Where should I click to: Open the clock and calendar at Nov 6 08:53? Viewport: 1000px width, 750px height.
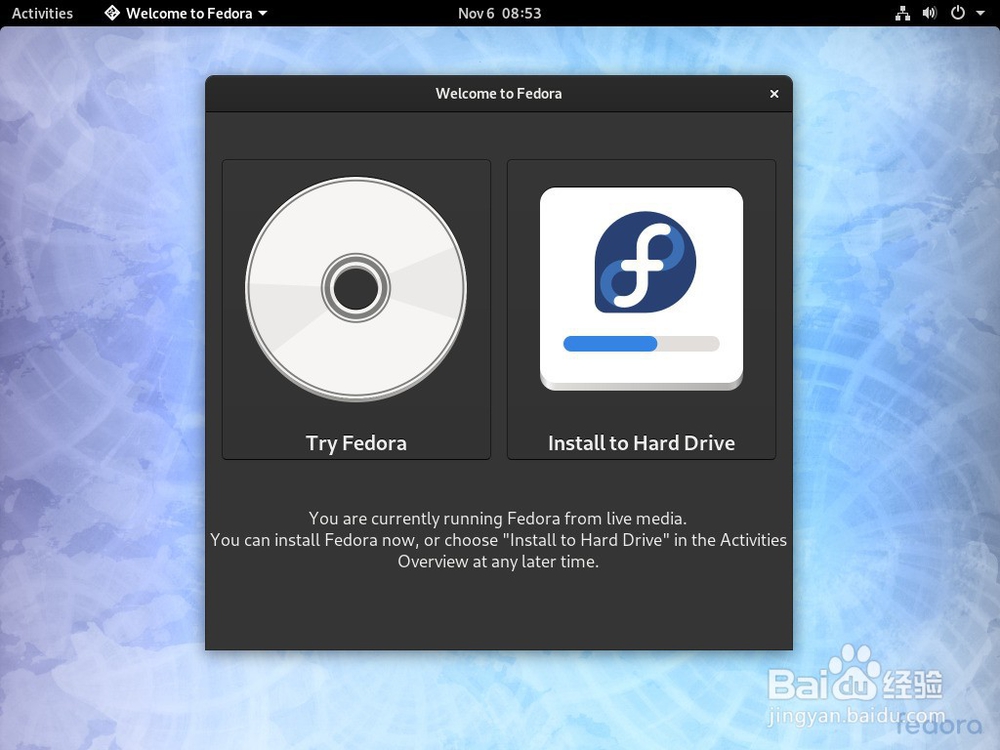(x=499, y=13)
